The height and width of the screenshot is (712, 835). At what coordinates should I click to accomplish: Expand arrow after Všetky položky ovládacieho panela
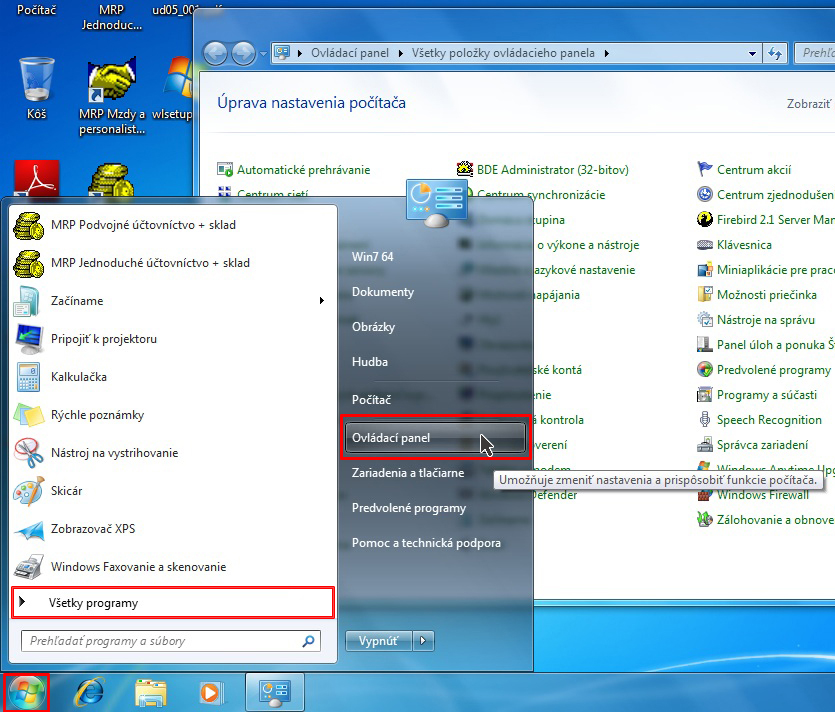[607, 53]
